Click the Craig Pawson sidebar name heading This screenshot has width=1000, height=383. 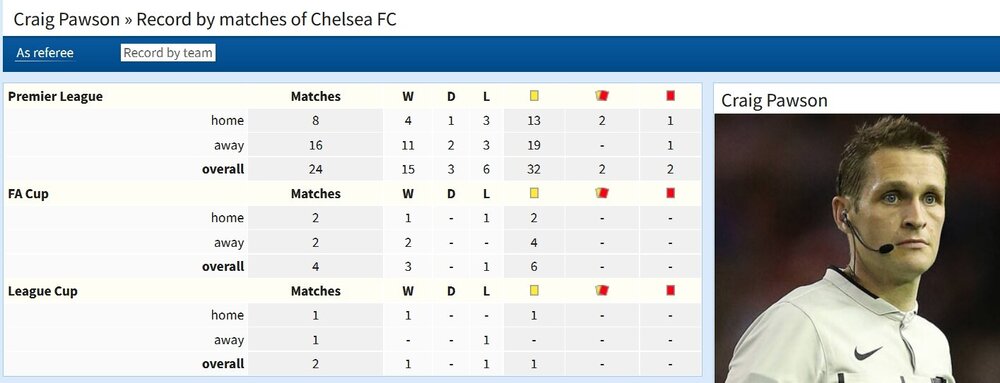[774, 101]
